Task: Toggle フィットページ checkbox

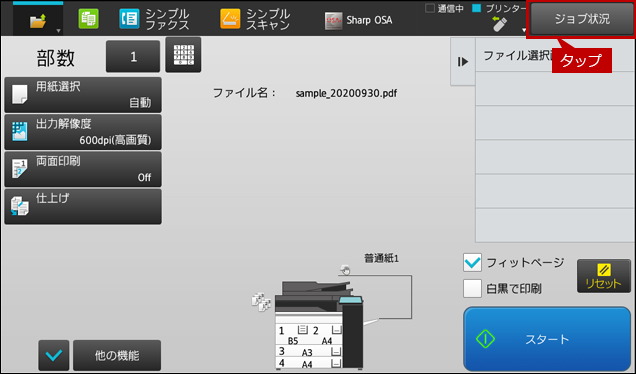Action: 472,263
